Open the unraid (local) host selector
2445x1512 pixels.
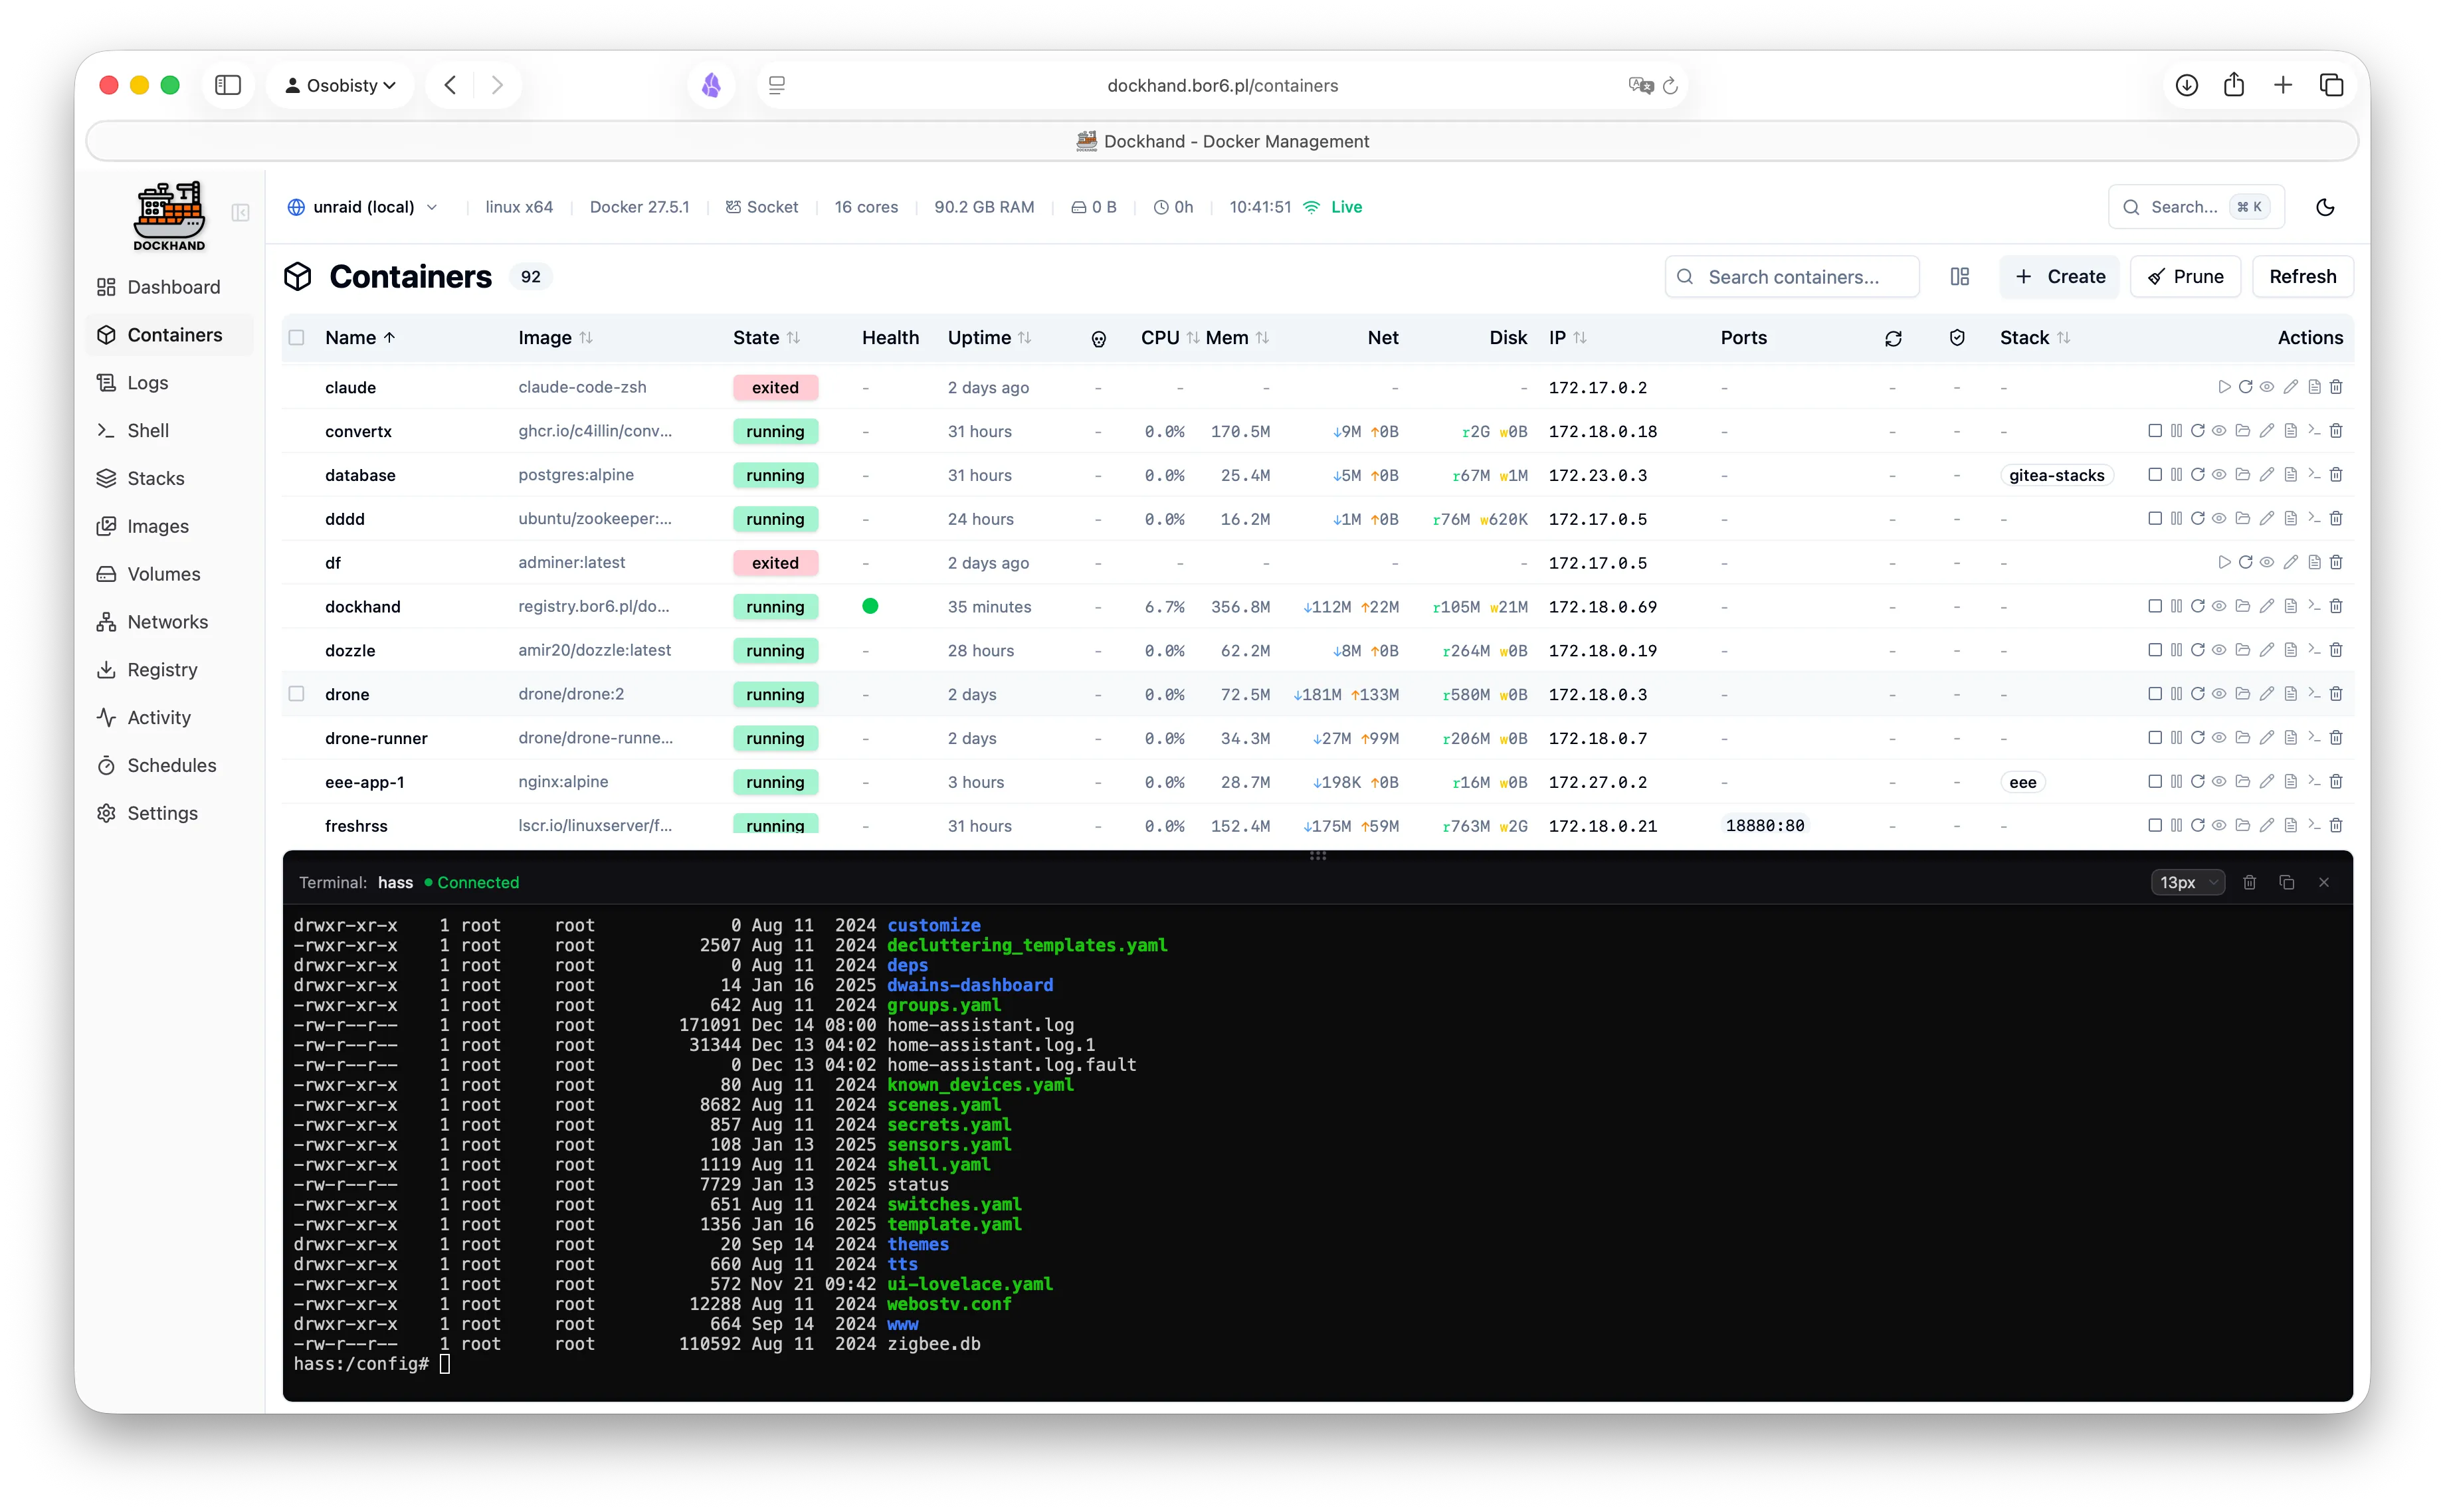pyautogui.click(x=362, y=207)
